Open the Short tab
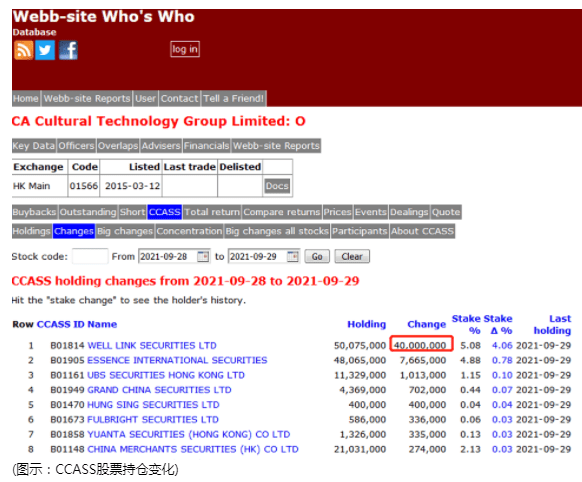The width and height of the screenshot is (582, 482). [133, 212]
